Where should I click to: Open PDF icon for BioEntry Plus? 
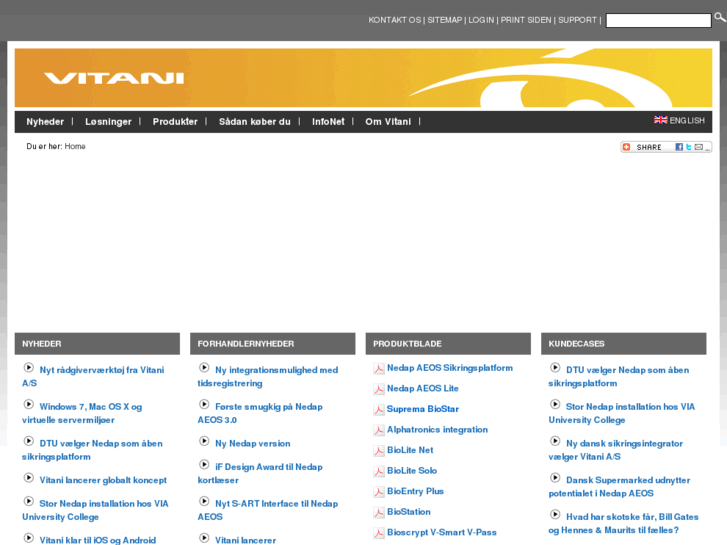point(379,492)
